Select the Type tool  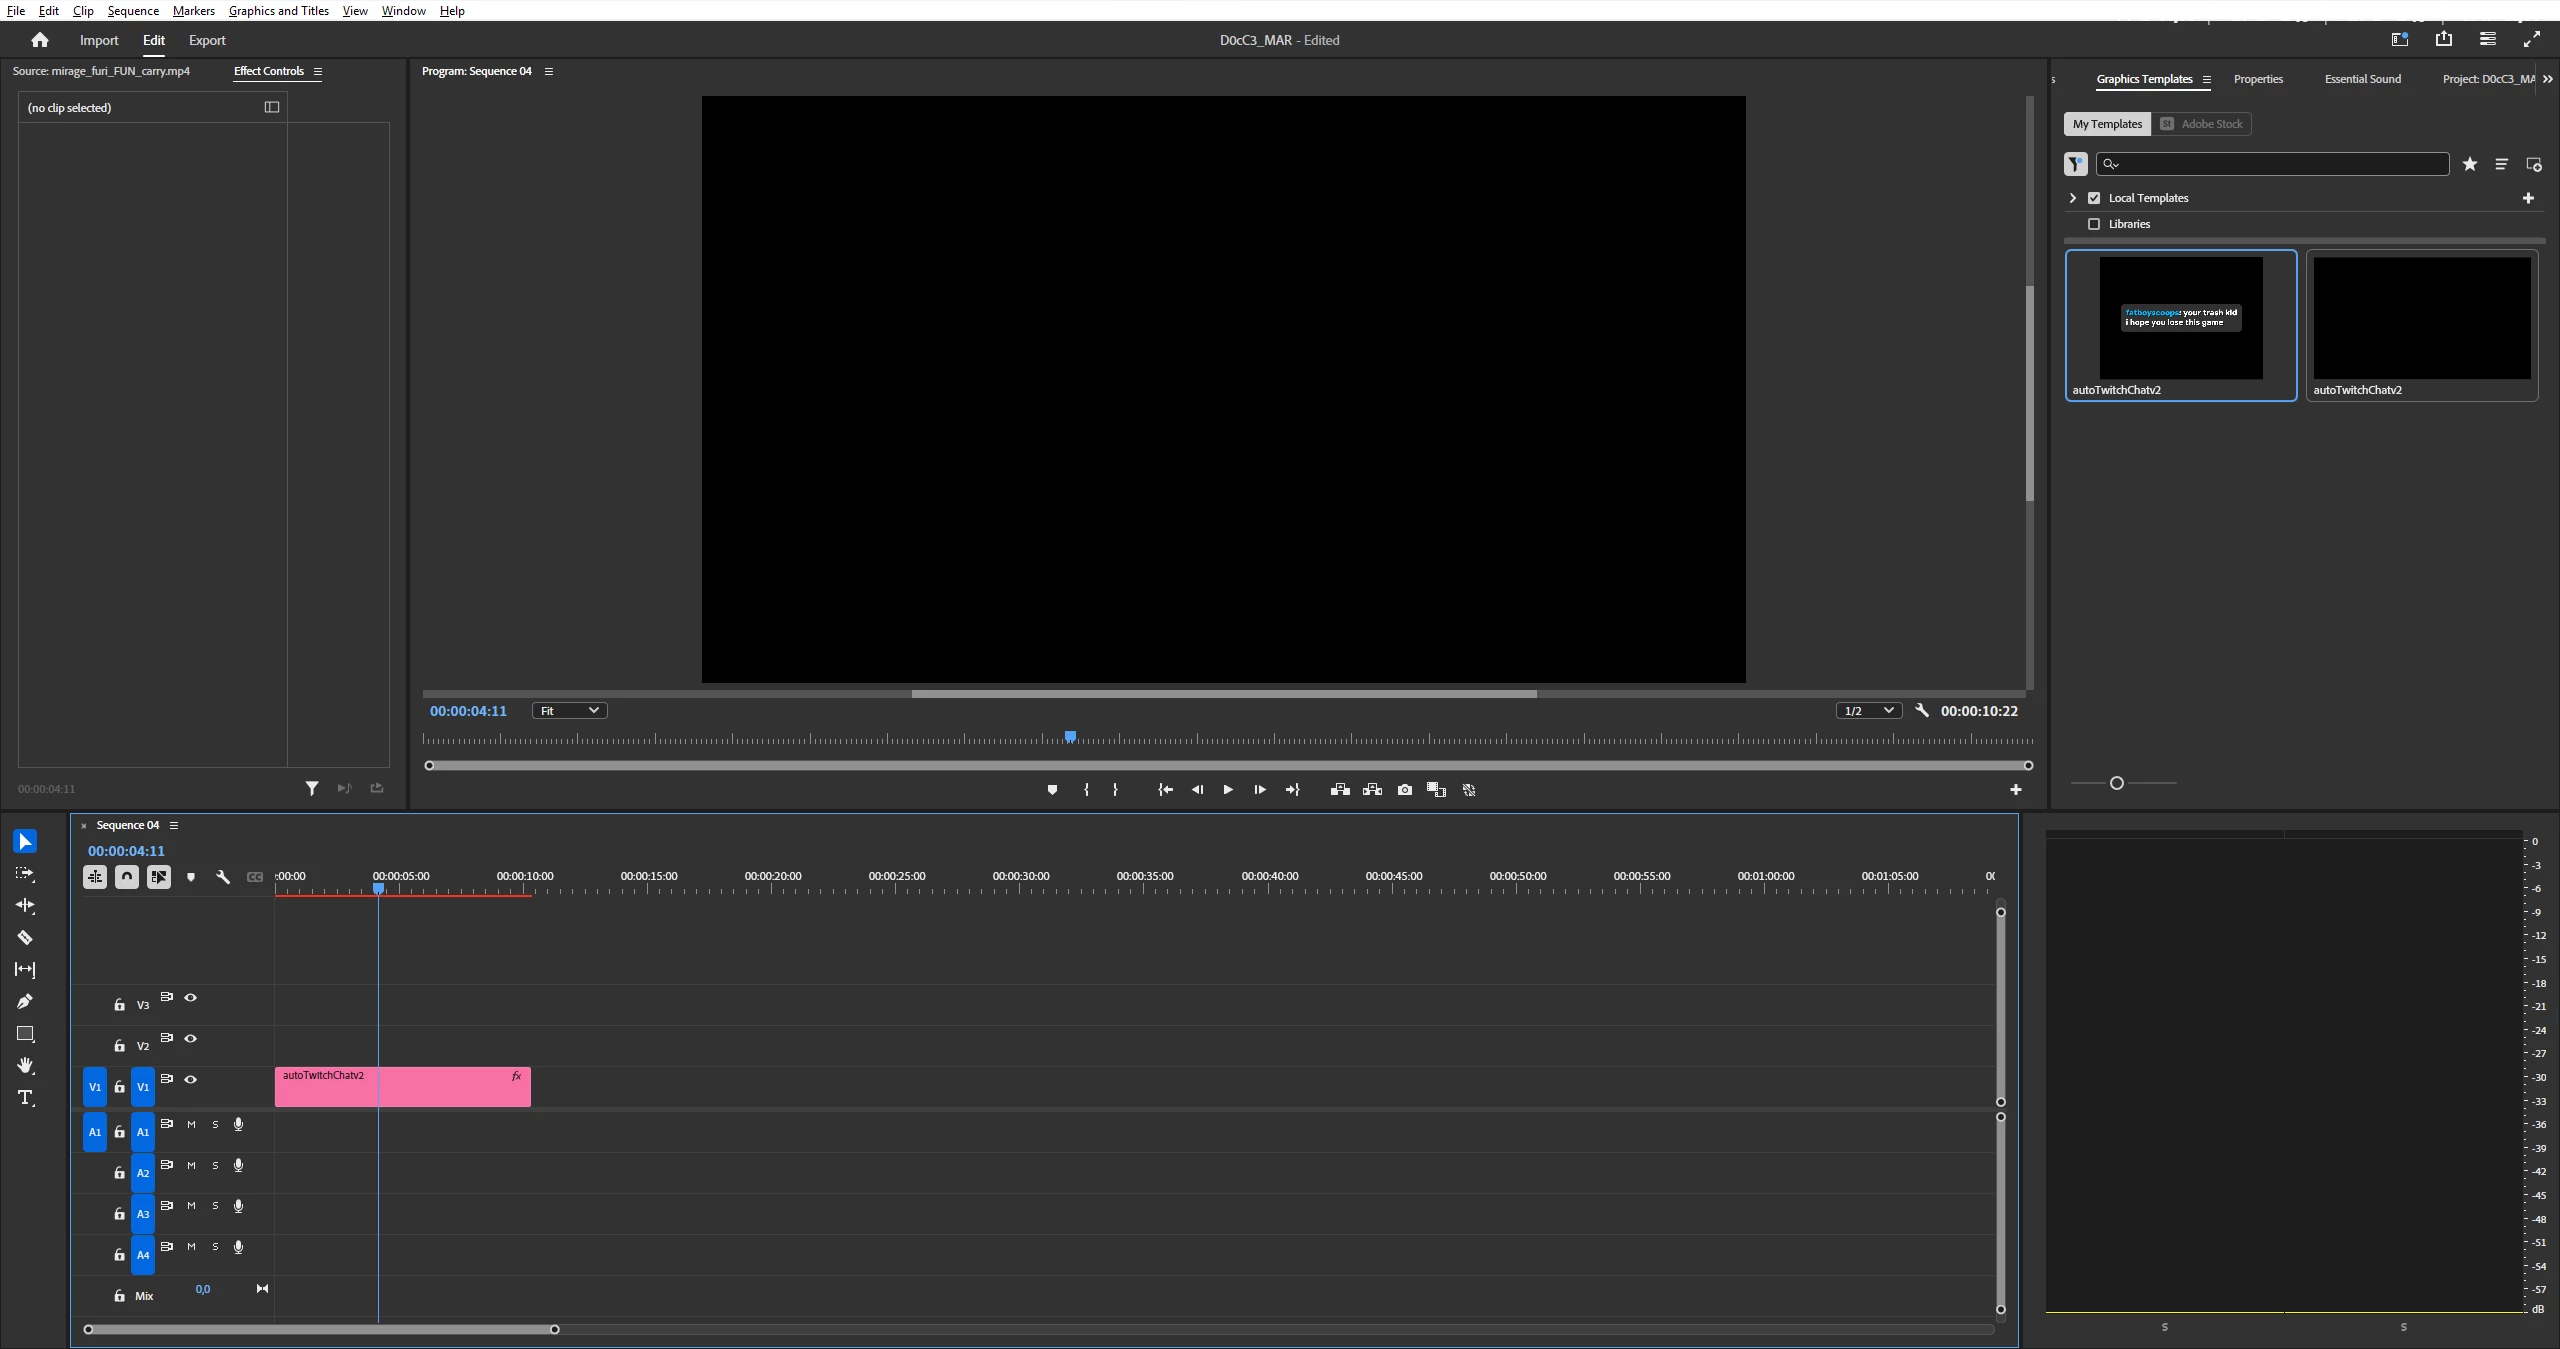click(x=25, y=1098)
